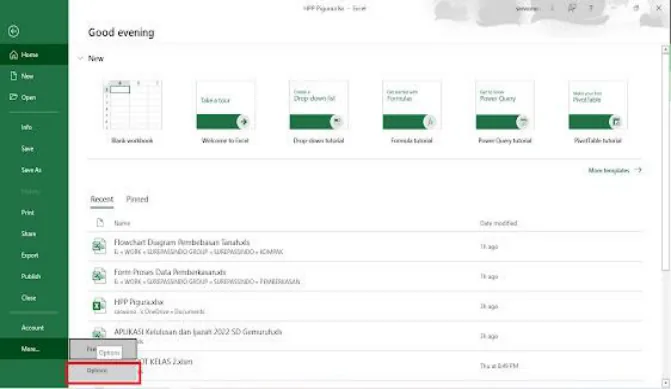This screenshot has height=389, width=671.
Task: Click the file icon beside Flowchart Diagram Pembebasan Tanah
Action: point(99,246)
